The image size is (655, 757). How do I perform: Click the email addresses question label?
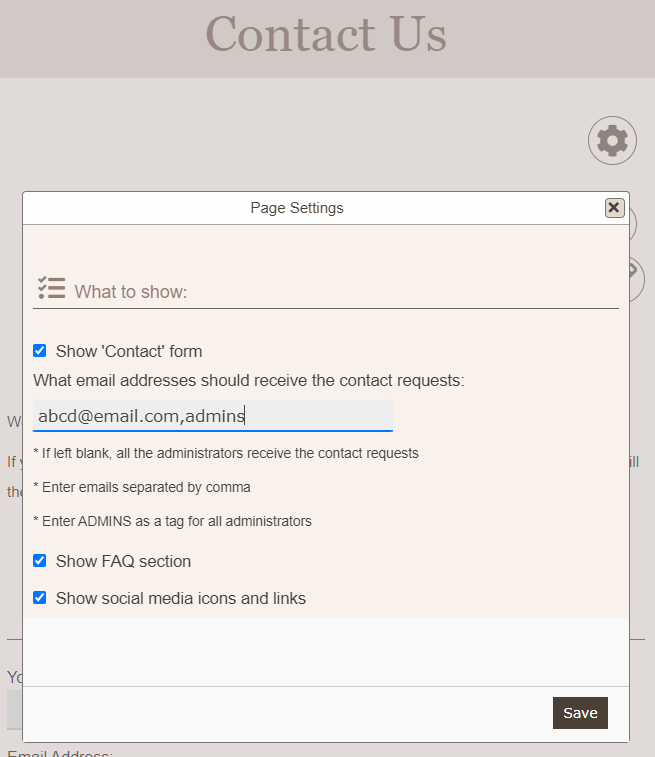pos(248,381)
